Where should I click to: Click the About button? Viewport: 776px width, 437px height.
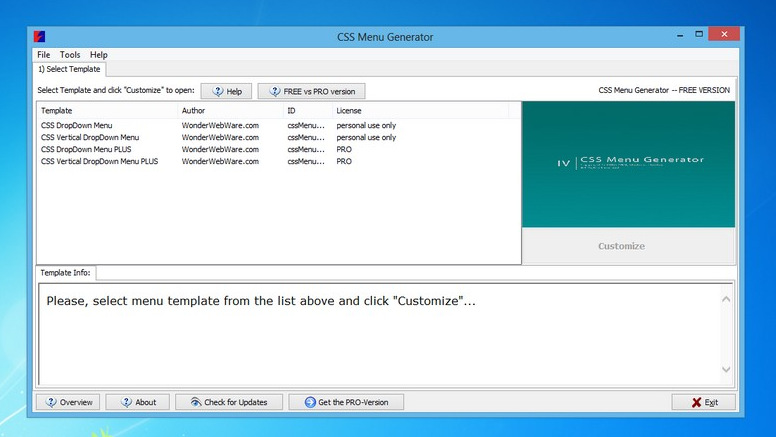pos(138,402)
